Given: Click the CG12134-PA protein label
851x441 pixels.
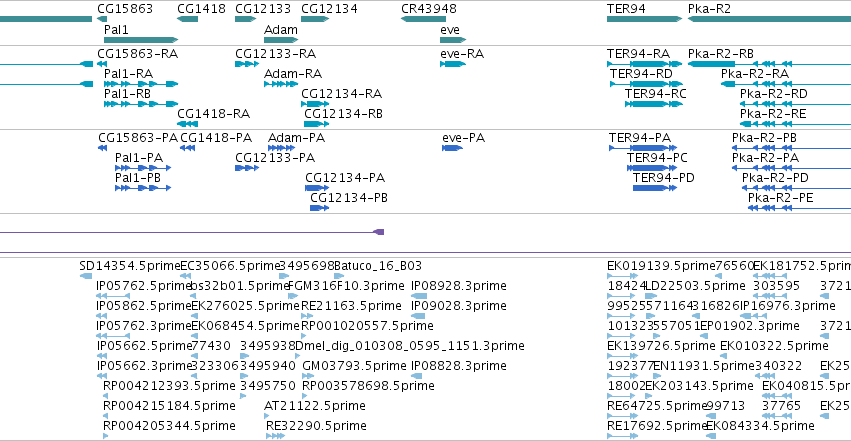Looking at the screenshot, I should point(345,178).
